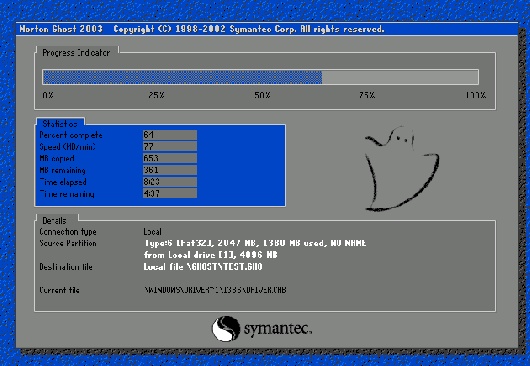Click the unfilled part of progress bar
Viewport: 530px width, 366px height.
click(400, 77)
